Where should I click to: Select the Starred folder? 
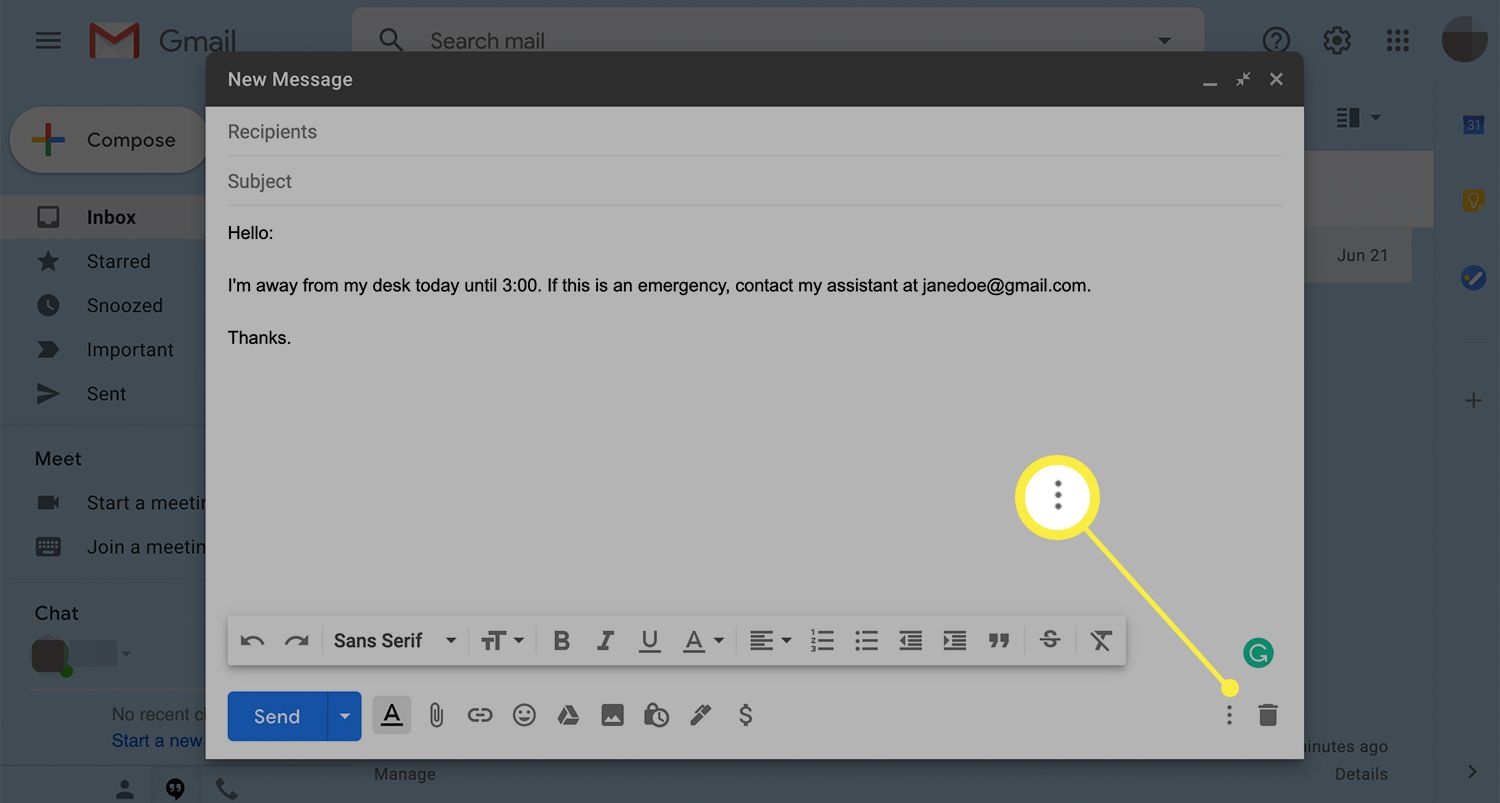(103, 262)
